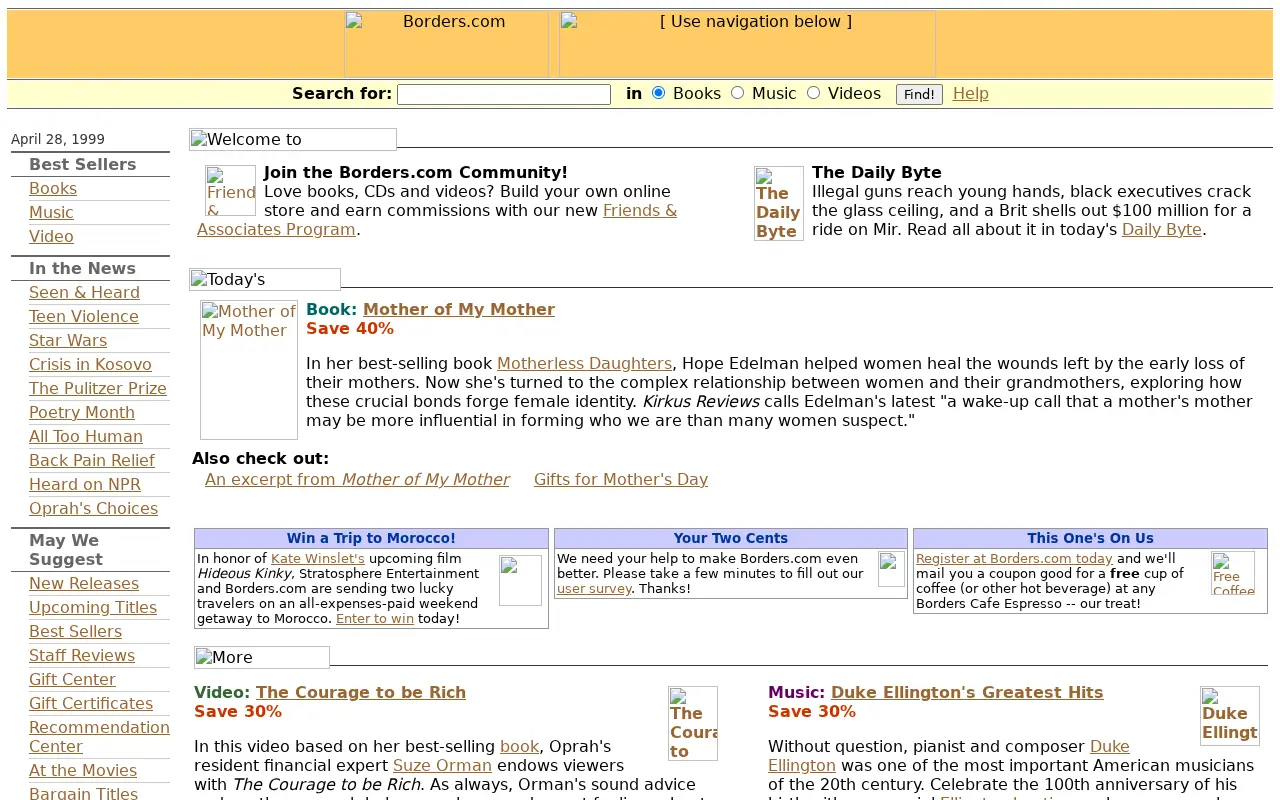The image size is (1280, 800).
Task: Select the Videos search radio button
Action: [x=813, y=93]
